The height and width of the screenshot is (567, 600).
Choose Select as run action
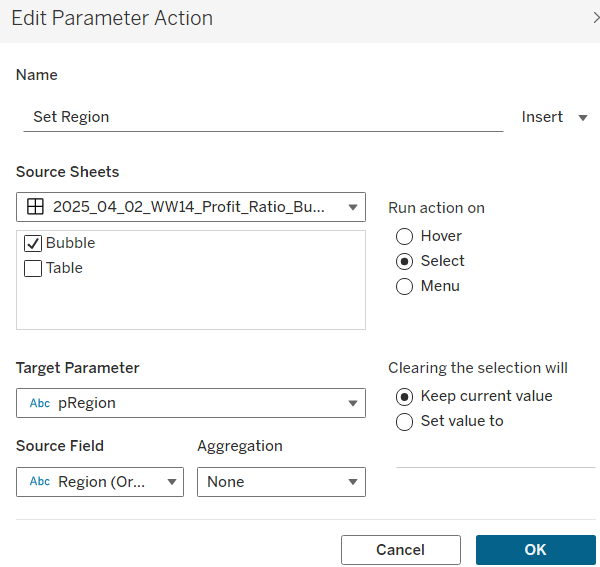tap(405, 261)
